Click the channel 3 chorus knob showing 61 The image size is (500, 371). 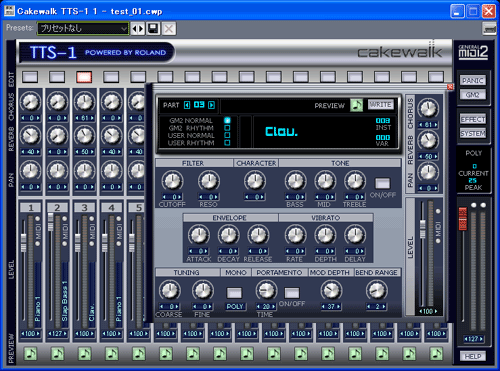click(x=84, y=102)
